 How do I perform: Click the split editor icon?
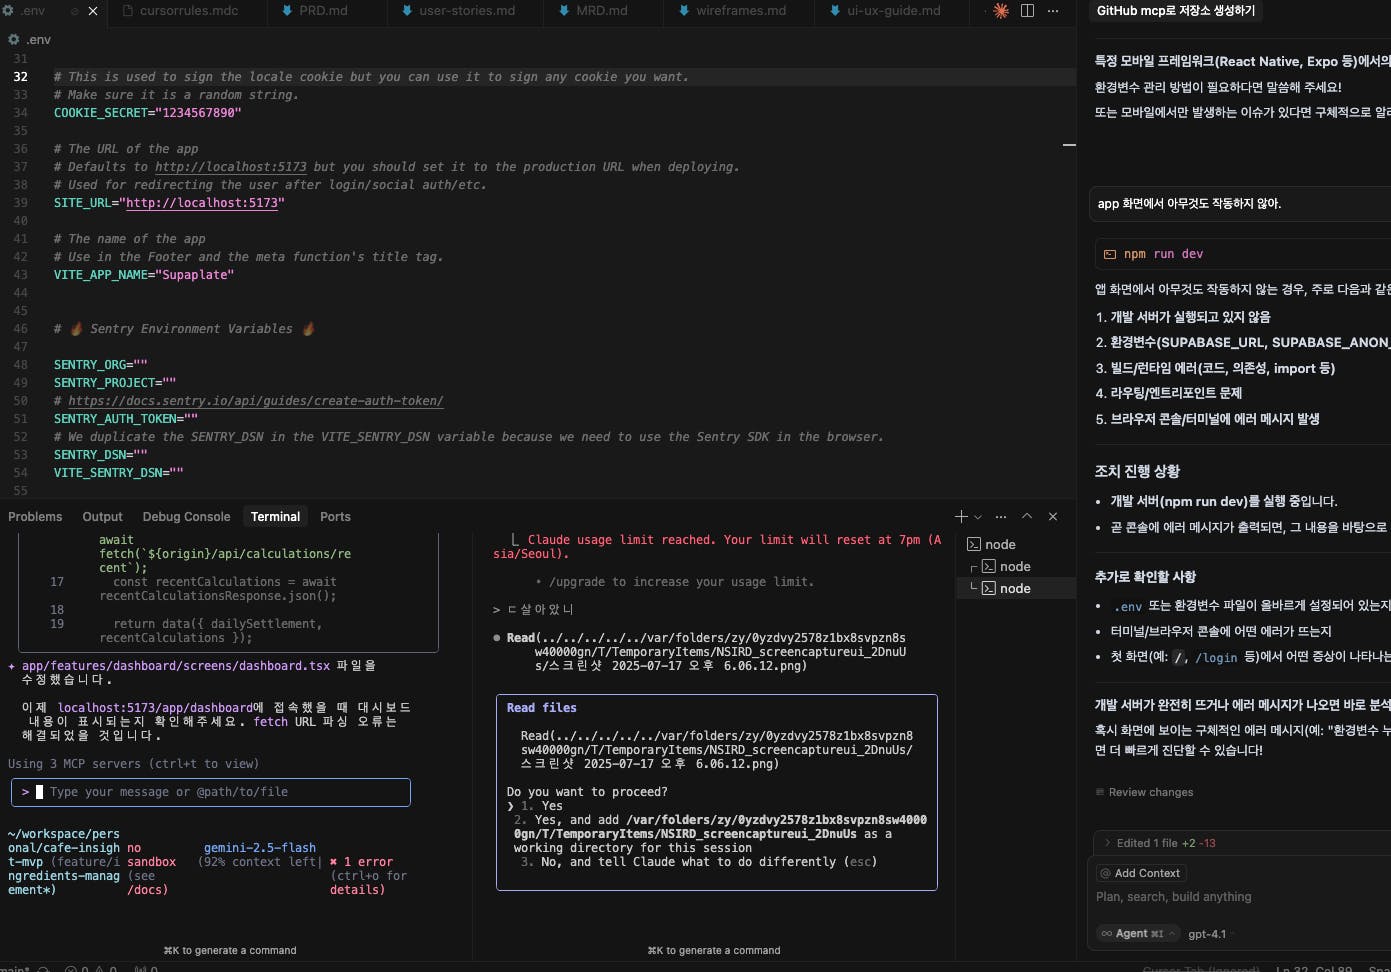[1027, 11]
